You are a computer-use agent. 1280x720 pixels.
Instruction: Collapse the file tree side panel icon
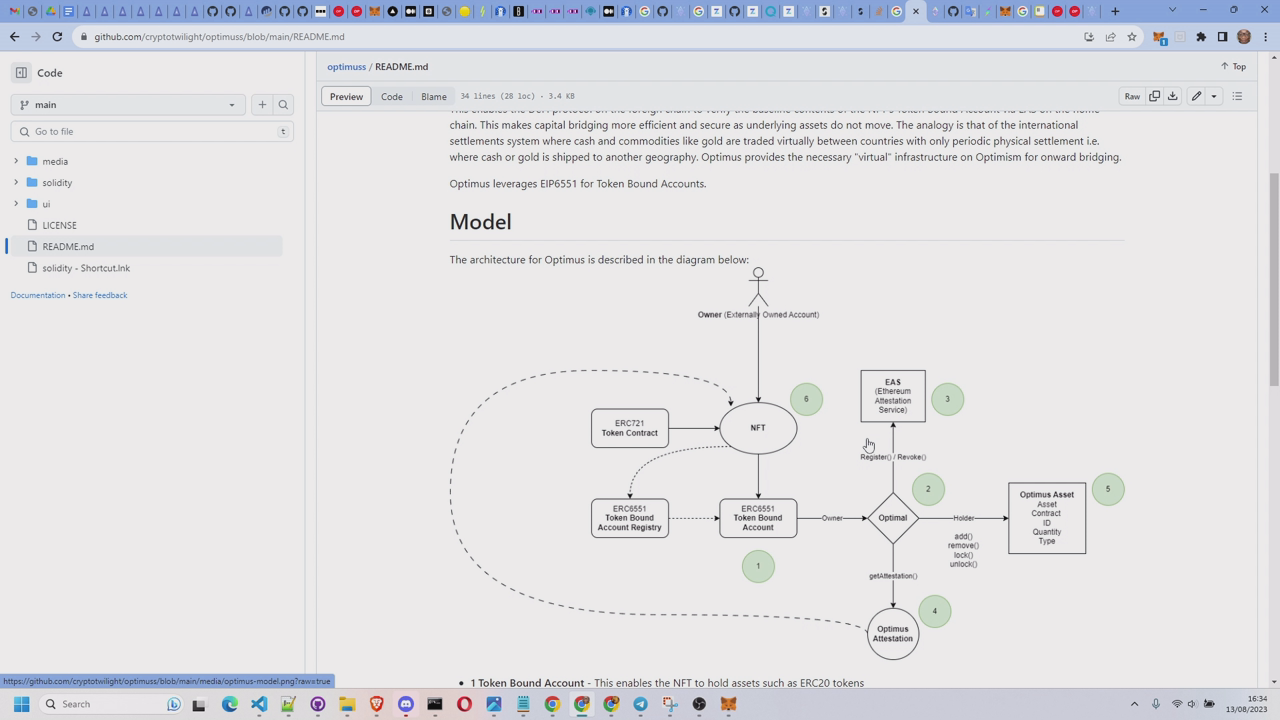point(21,73)
